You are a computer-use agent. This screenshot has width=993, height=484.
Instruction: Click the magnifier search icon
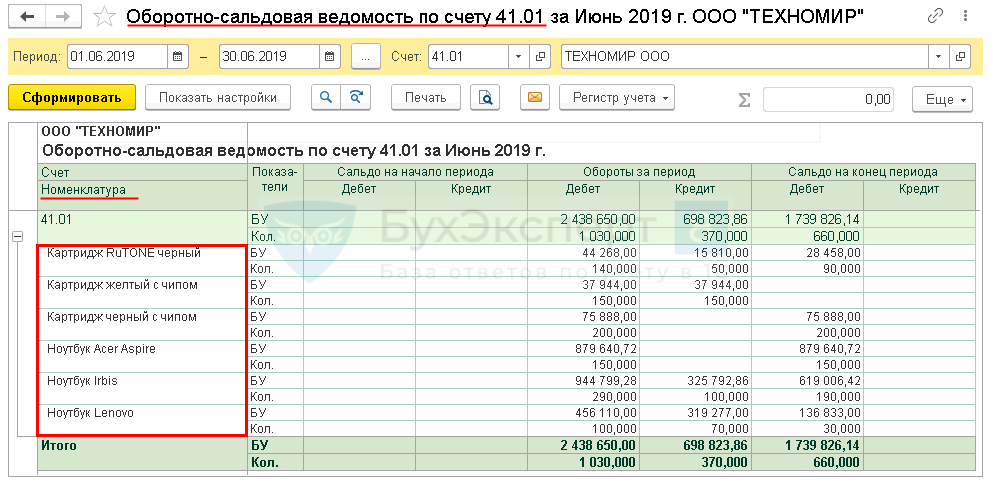tap(325, 98)
